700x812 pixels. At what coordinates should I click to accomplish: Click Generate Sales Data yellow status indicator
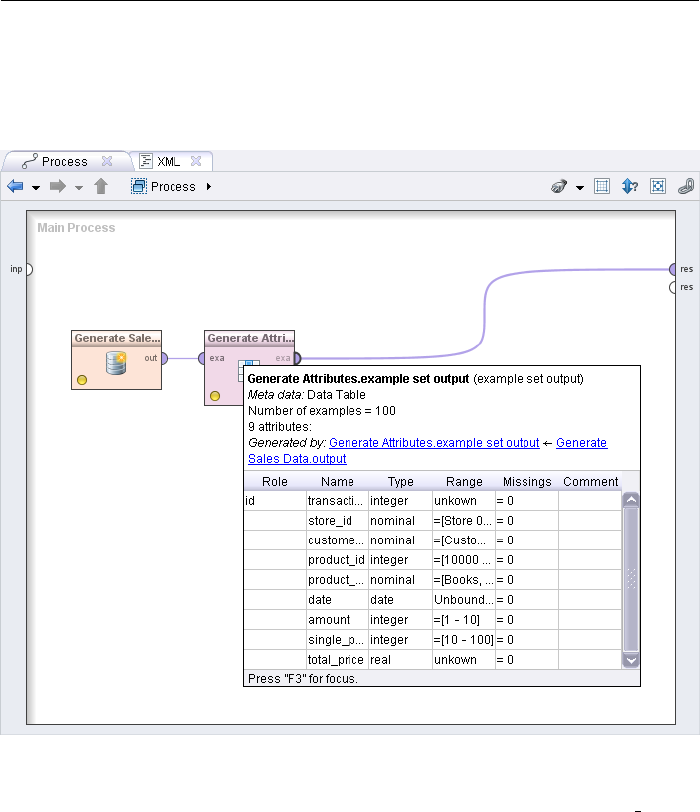click(81, 380)
